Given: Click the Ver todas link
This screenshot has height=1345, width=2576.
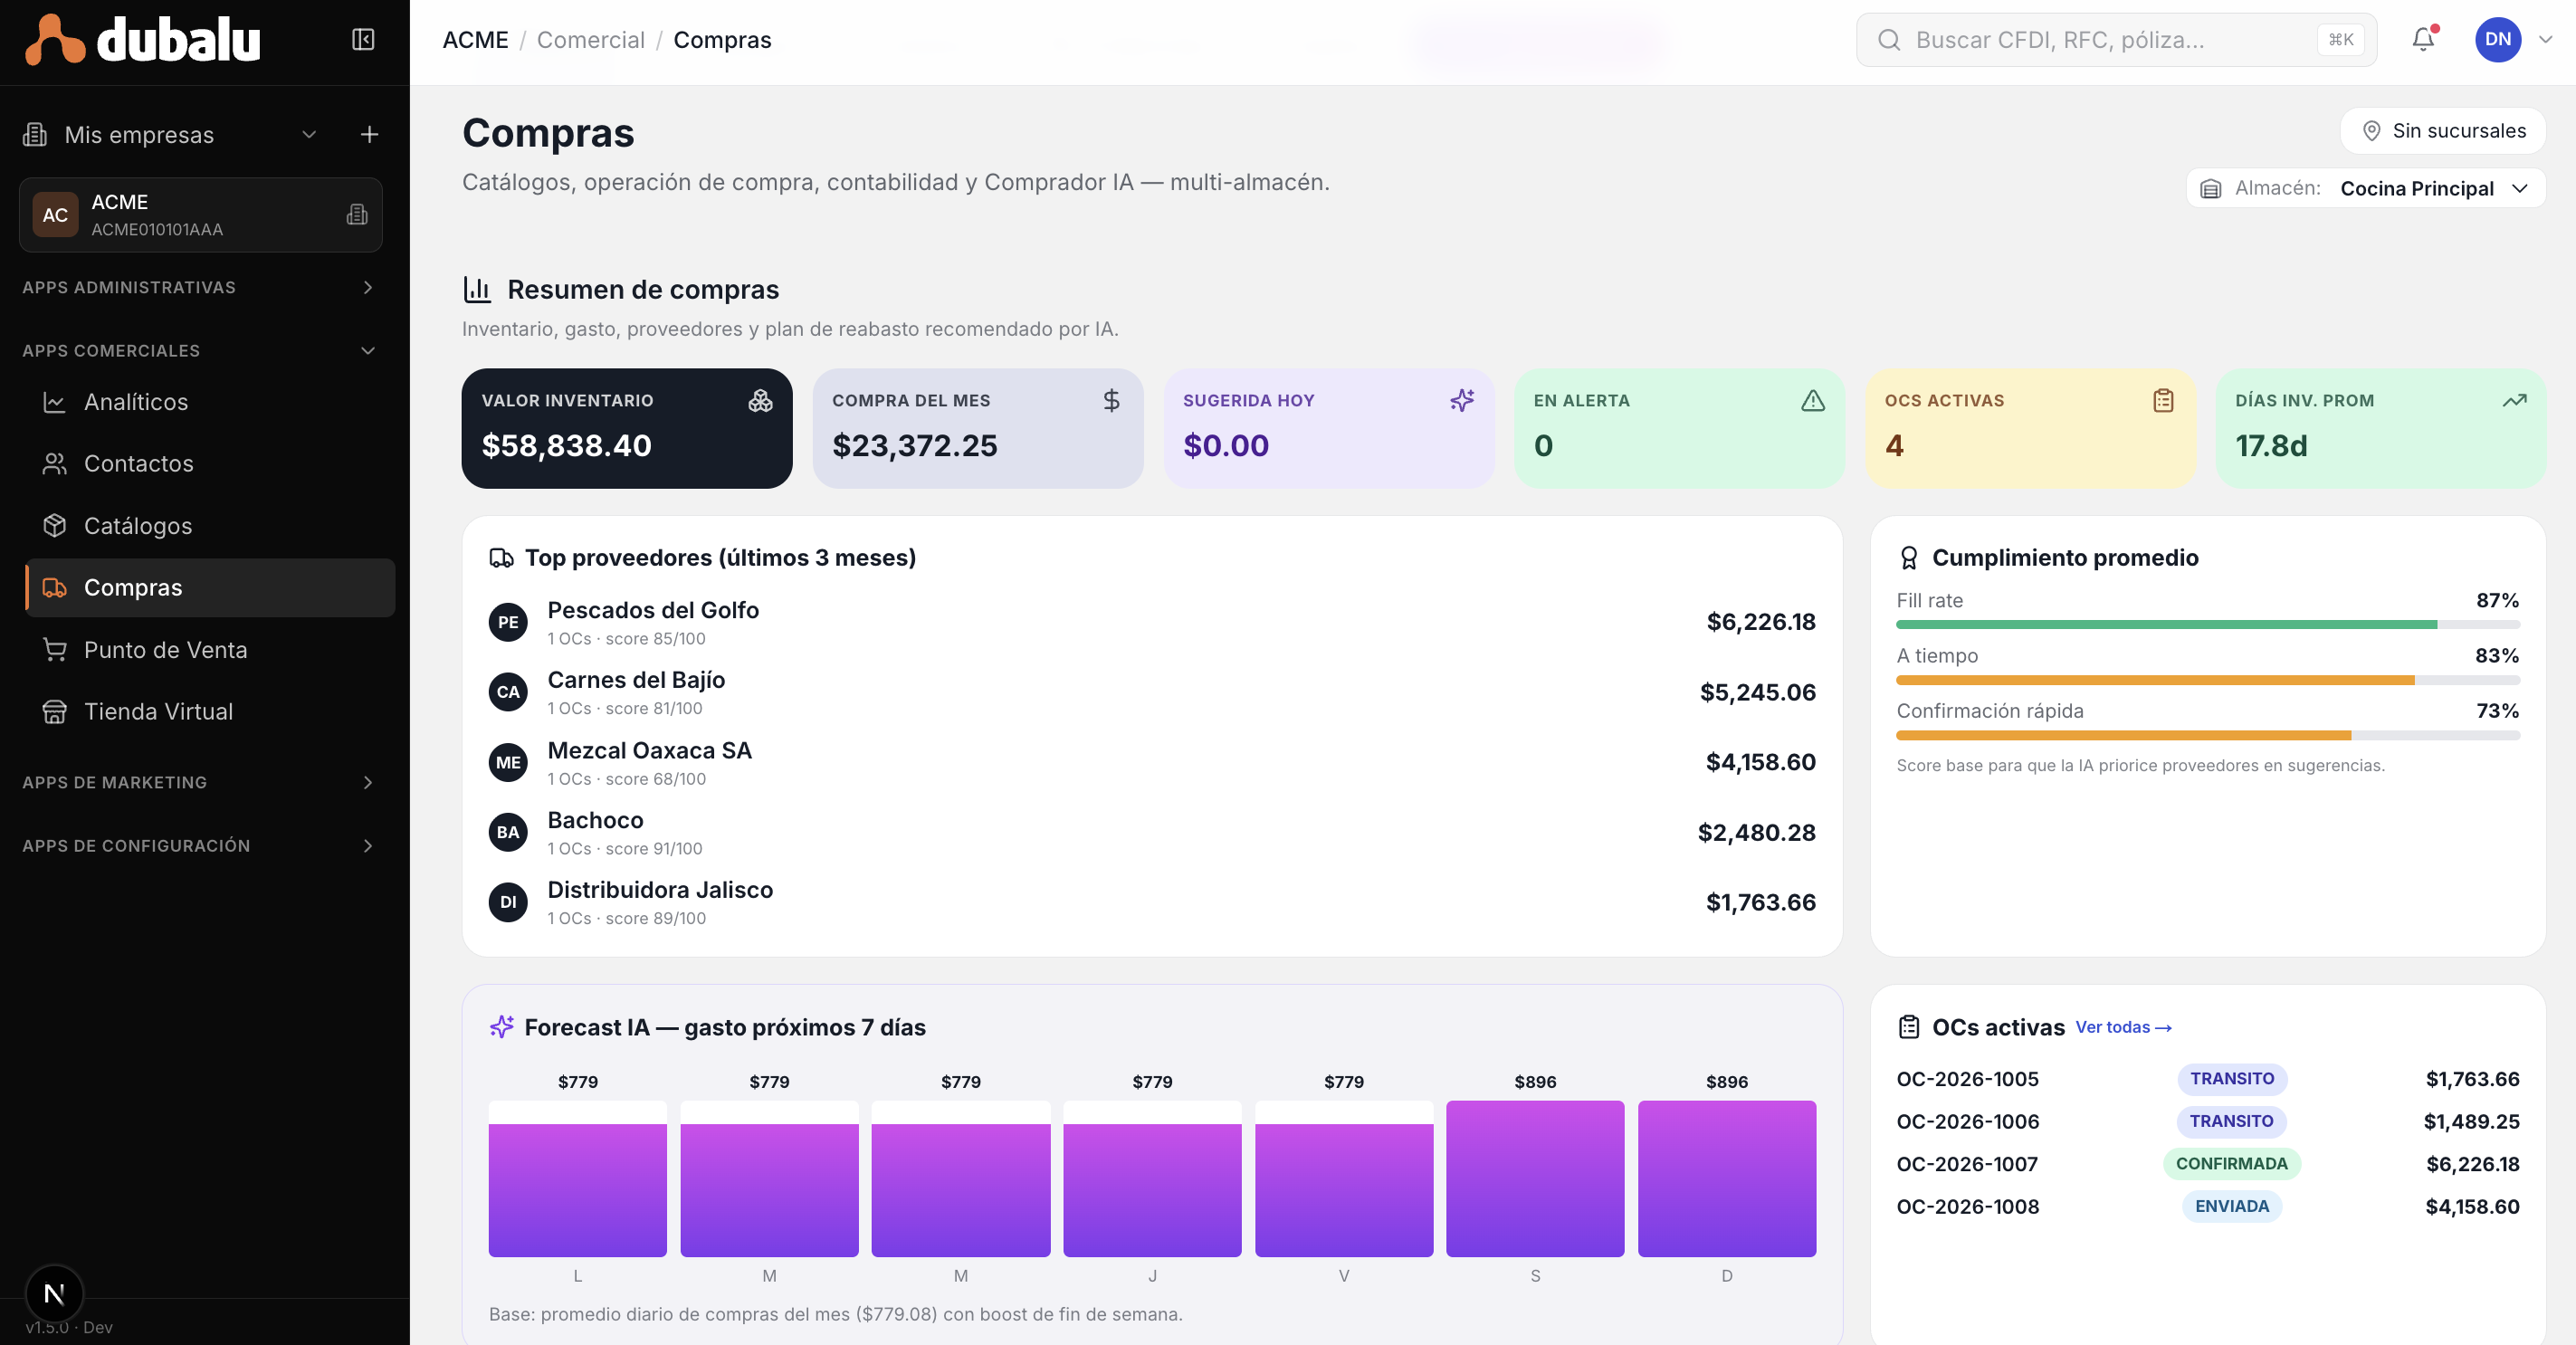Looking at the screenshot, I should pos(2123,1027).
